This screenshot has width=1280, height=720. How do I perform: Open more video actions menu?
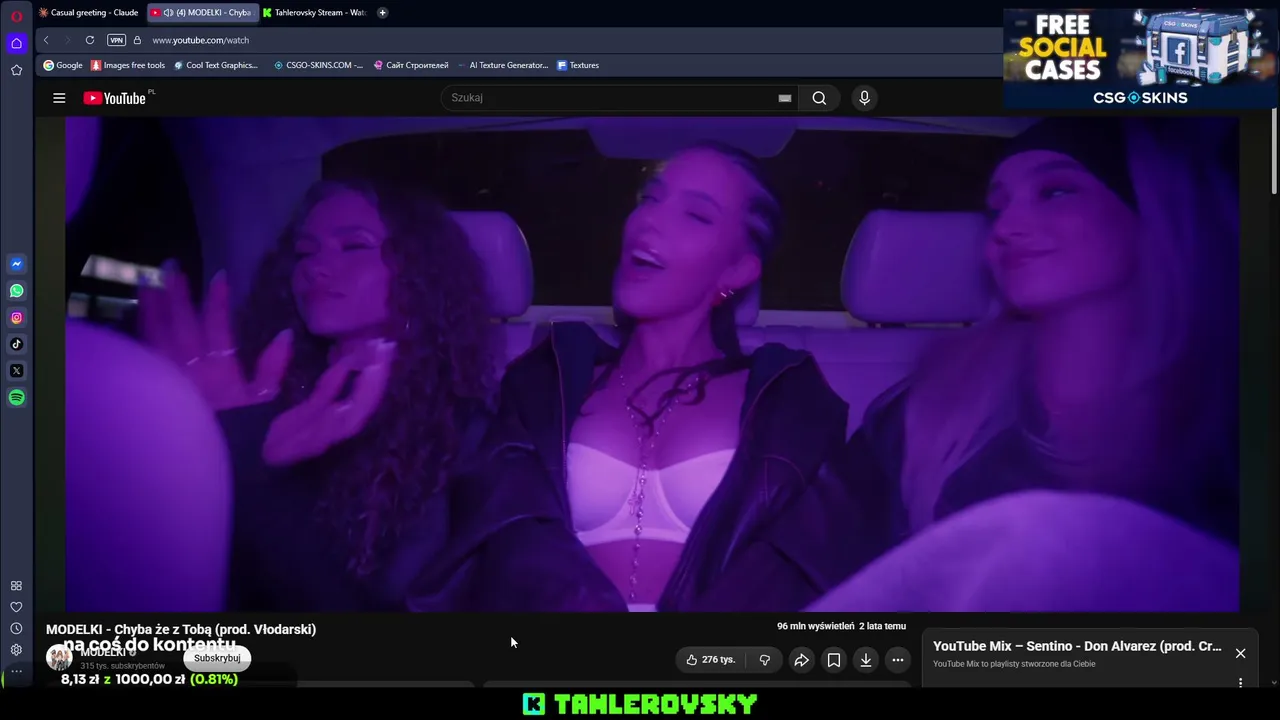(x=898, y=660)
